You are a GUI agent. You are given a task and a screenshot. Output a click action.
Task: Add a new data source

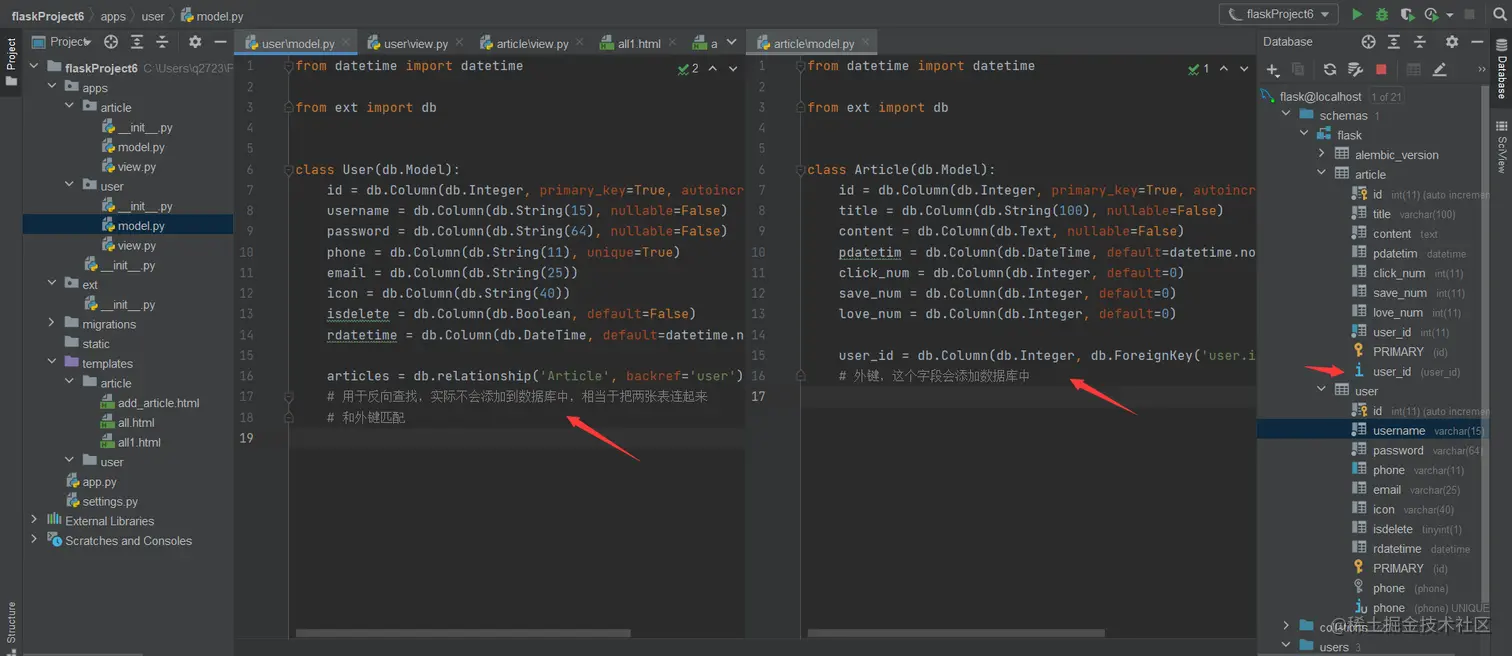(x=1273, y=70)
